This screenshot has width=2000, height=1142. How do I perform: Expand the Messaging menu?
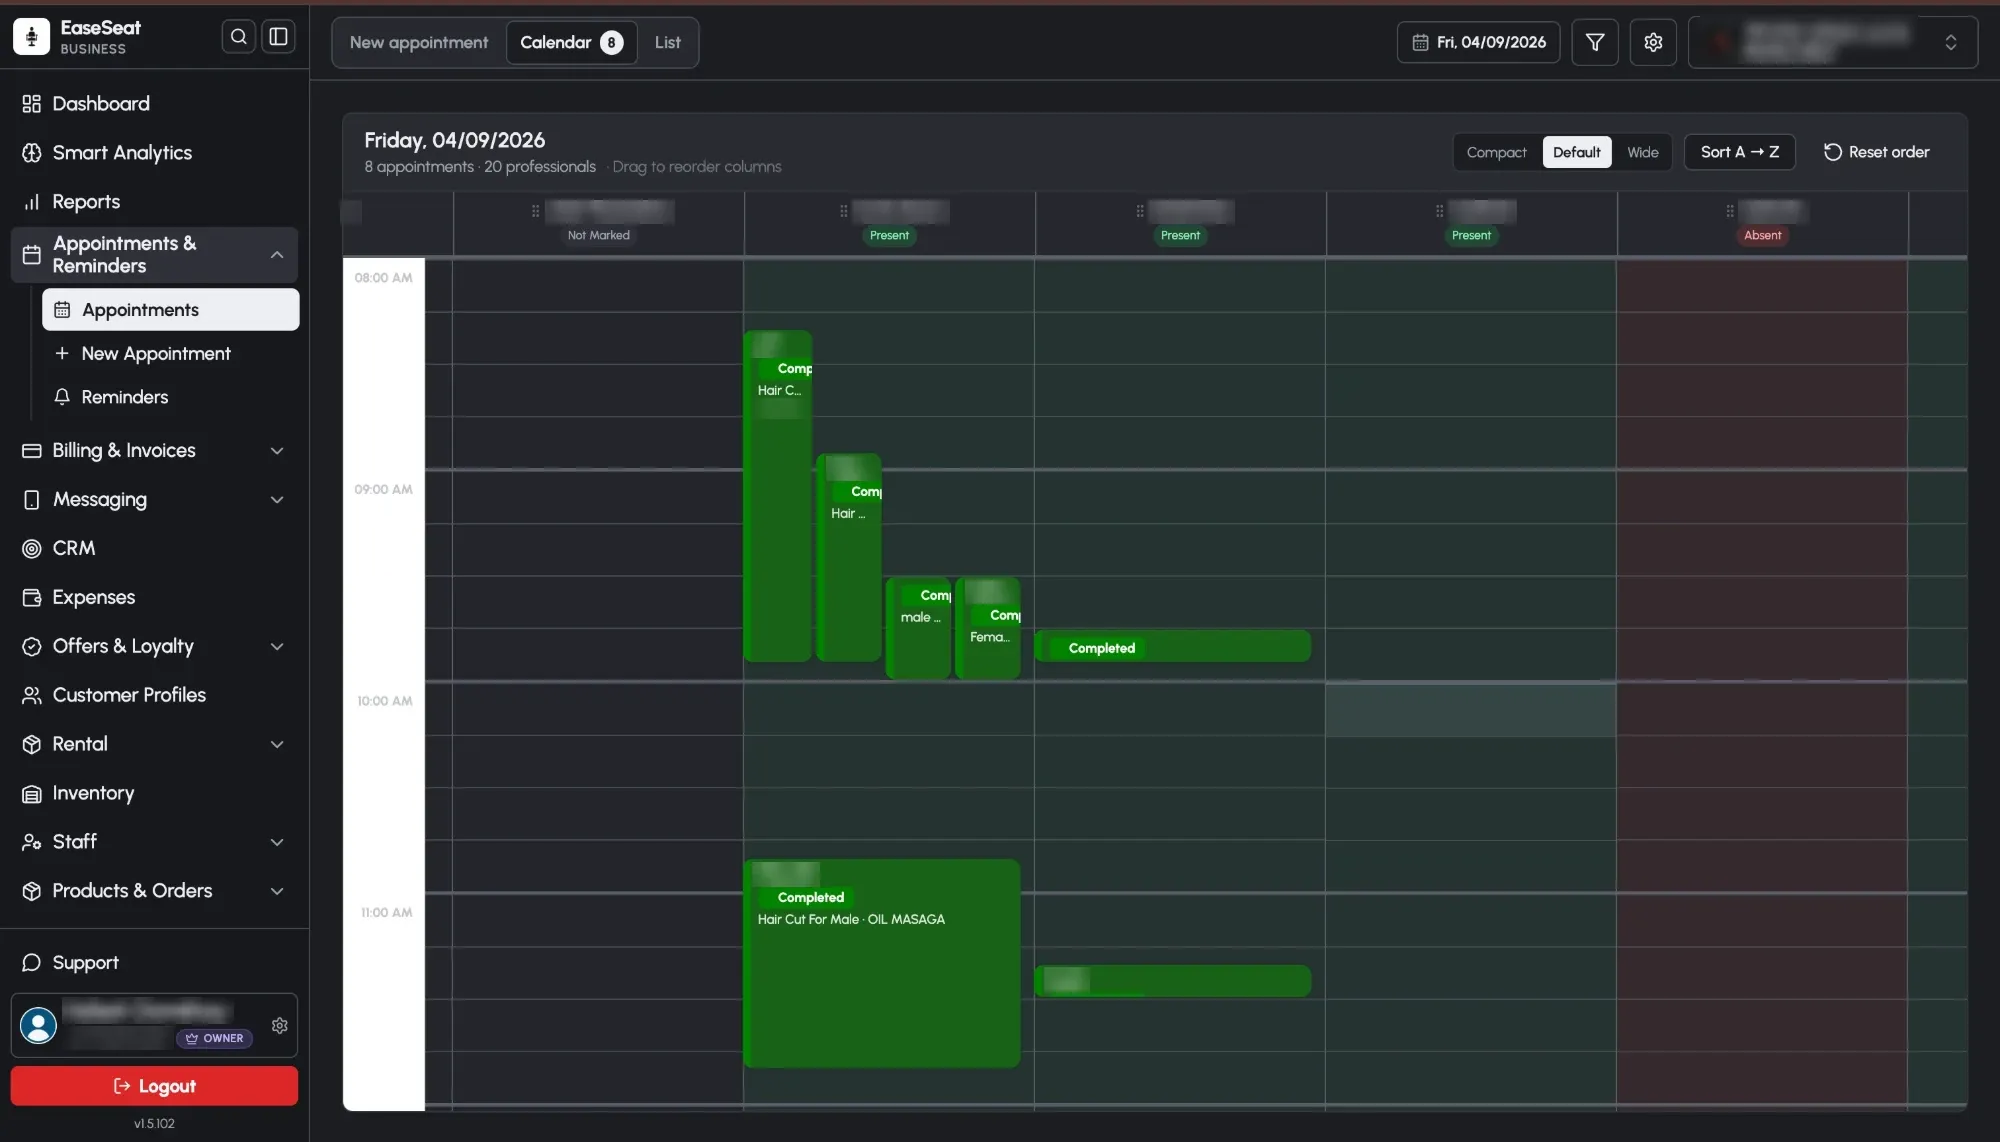(154, 499)
